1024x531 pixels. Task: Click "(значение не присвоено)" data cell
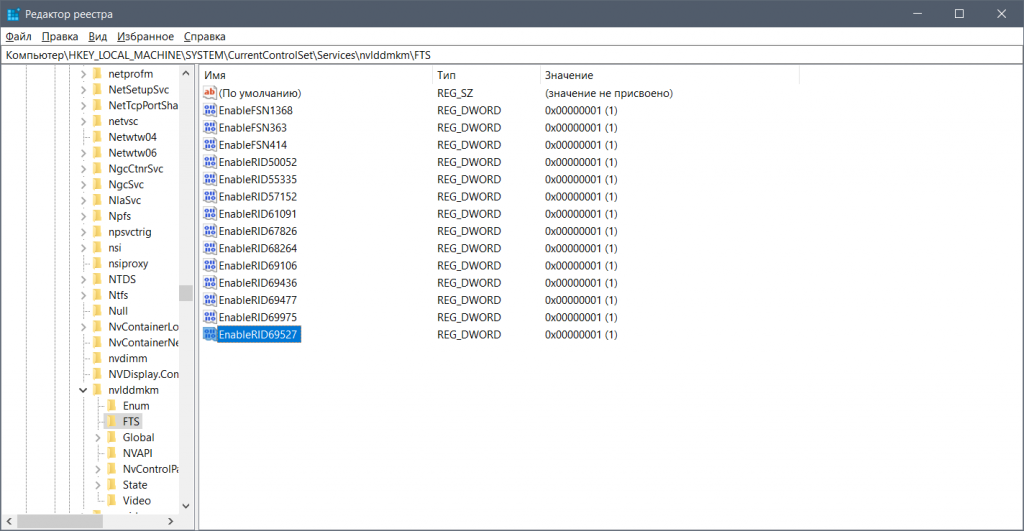pyautogui.click(x=609, y=93)
